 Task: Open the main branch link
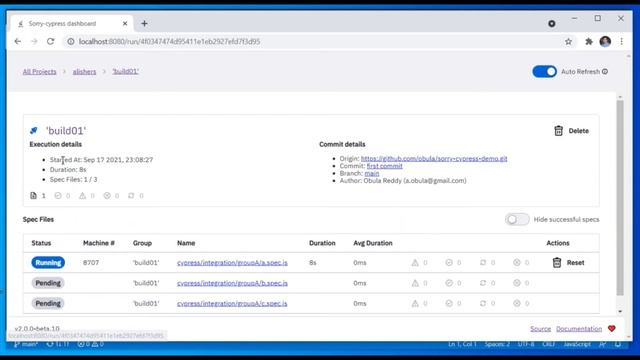(x=372, y=173)
